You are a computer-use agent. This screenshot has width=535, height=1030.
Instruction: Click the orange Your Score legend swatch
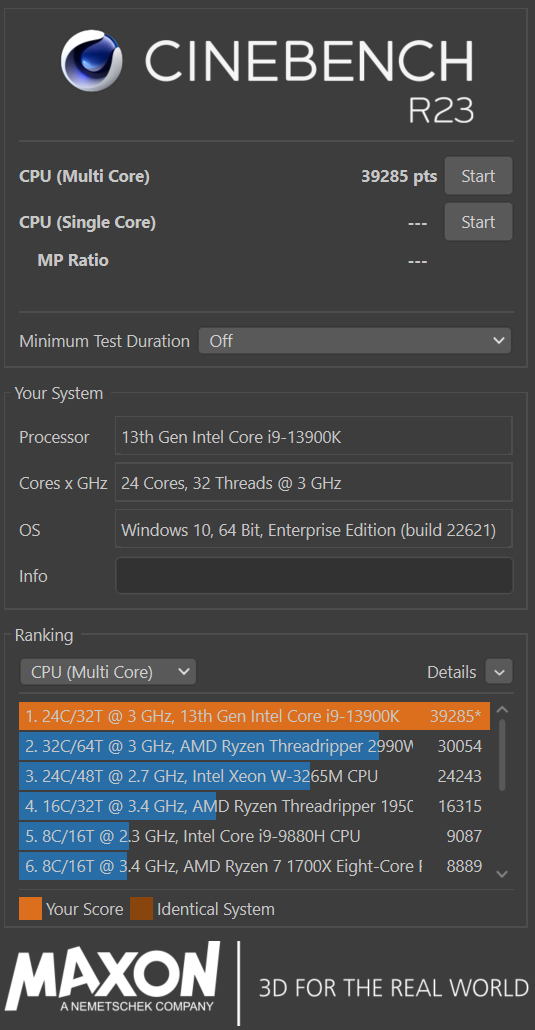[x=30, y=909]
